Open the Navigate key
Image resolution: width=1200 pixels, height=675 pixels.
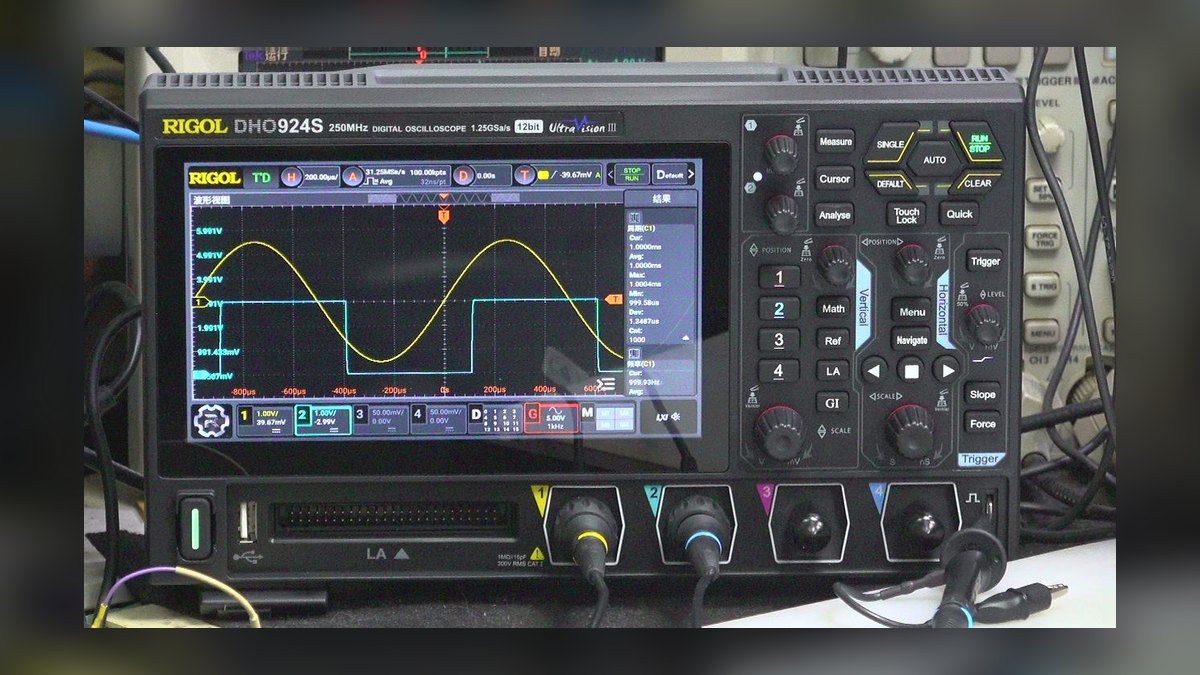pyautogui.click(x=911, y=340)
